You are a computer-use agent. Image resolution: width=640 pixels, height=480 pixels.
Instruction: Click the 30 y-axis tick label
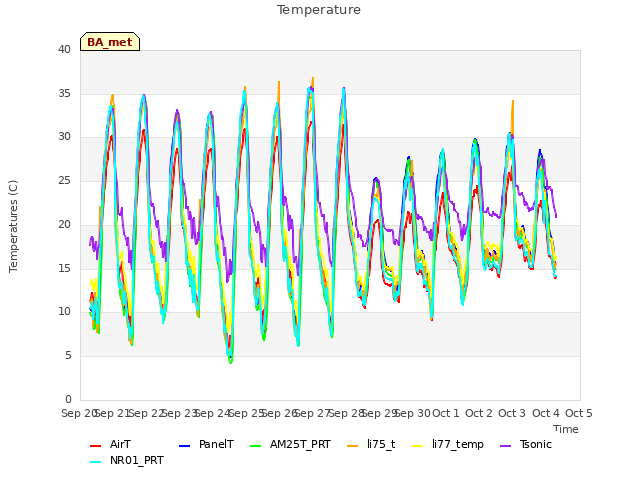tap(64, 137)
